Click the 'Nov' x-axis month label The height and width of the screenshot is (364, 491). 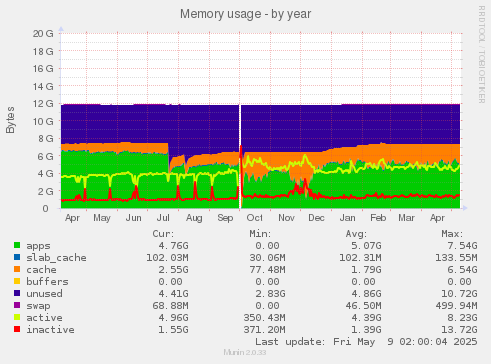[x=286, y=218]
